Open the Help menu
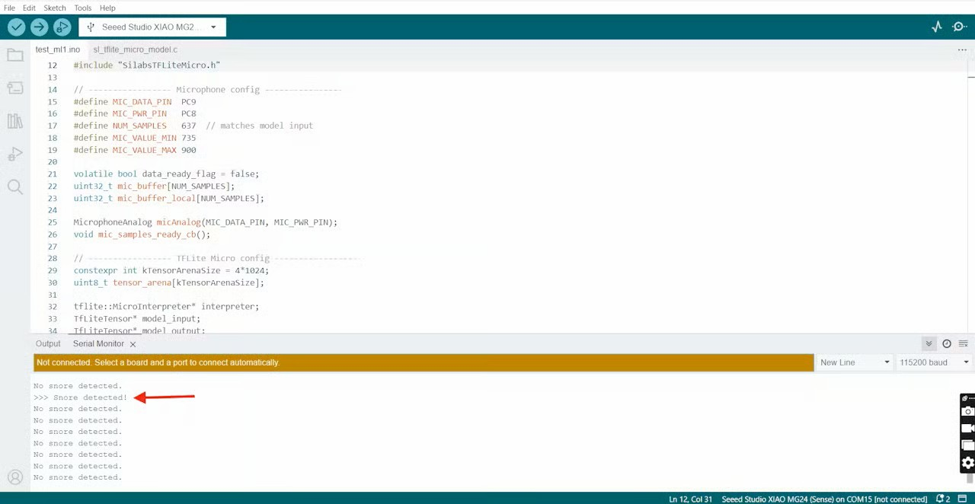Screen dimensions: 975x504 tap(108, 8)
